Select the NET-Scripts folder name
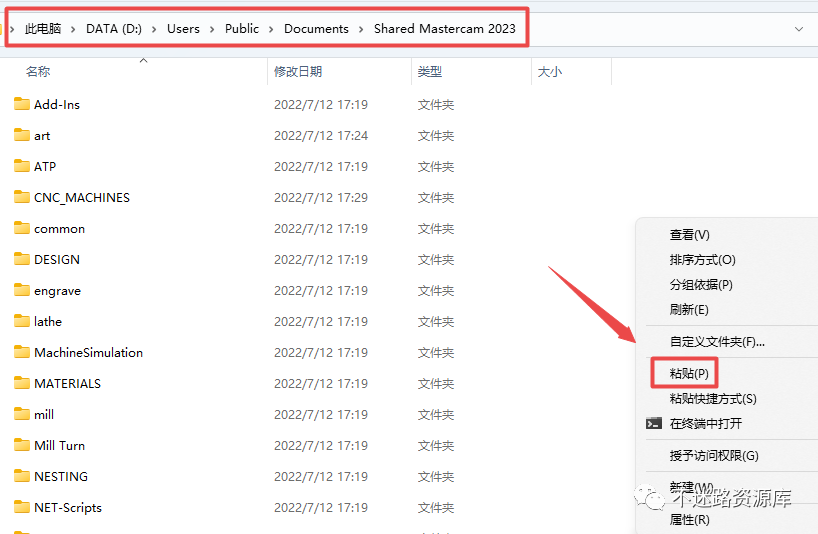This screenshot has width=818, height=534. point(68,507)
